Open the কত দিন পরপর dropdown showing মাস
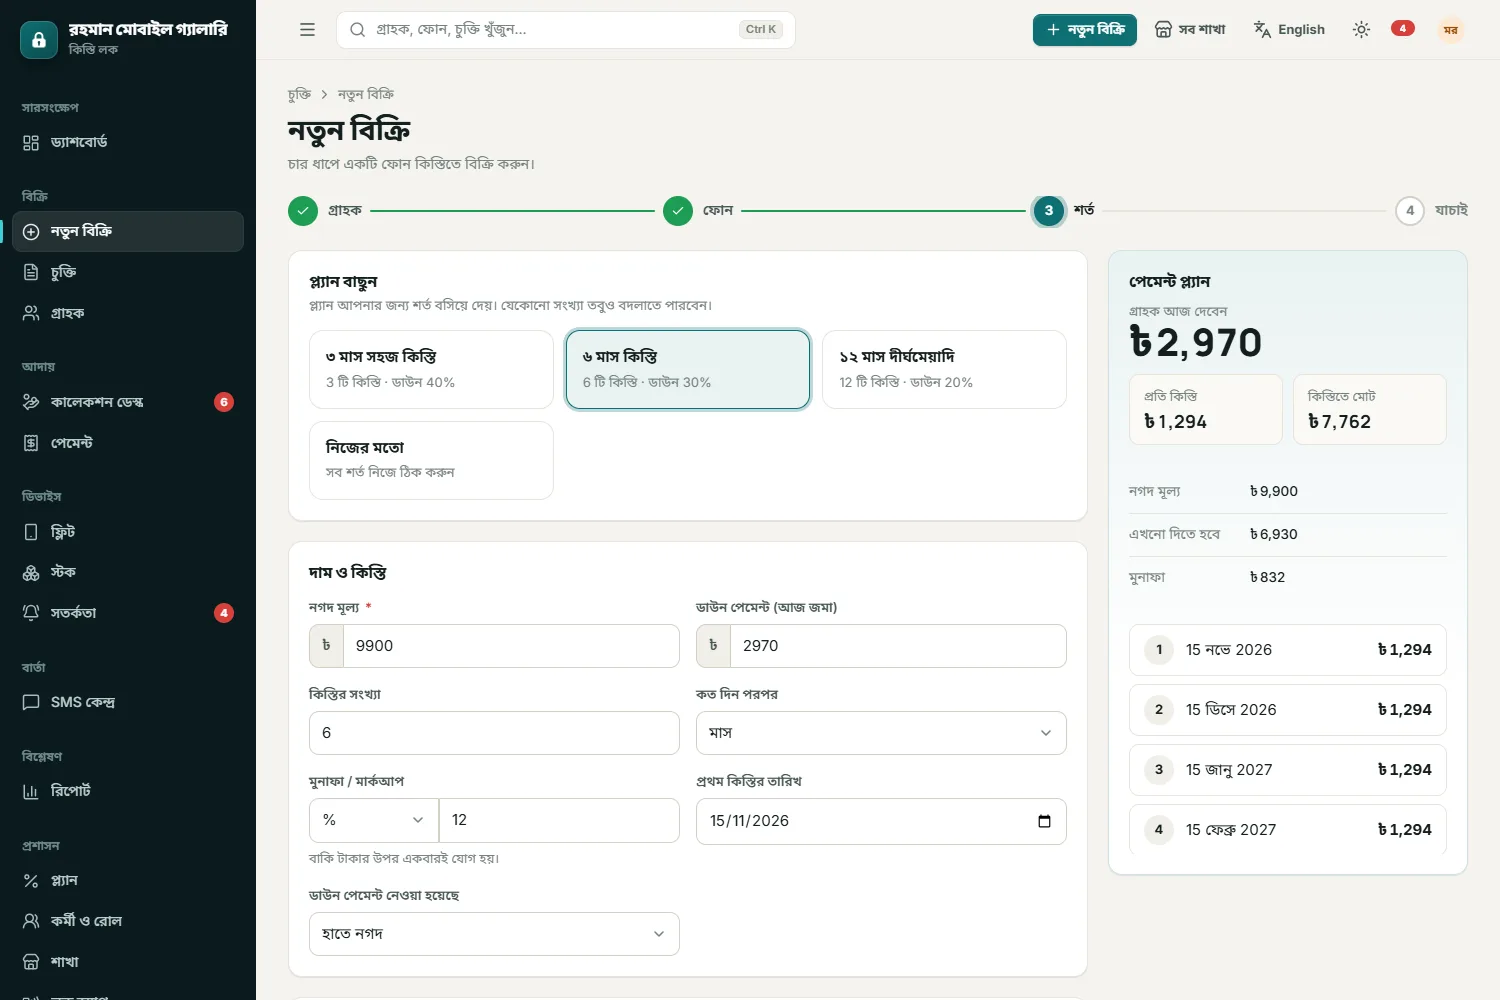The height and width of the screenshot is (1000, 1500). coord(881,733)
